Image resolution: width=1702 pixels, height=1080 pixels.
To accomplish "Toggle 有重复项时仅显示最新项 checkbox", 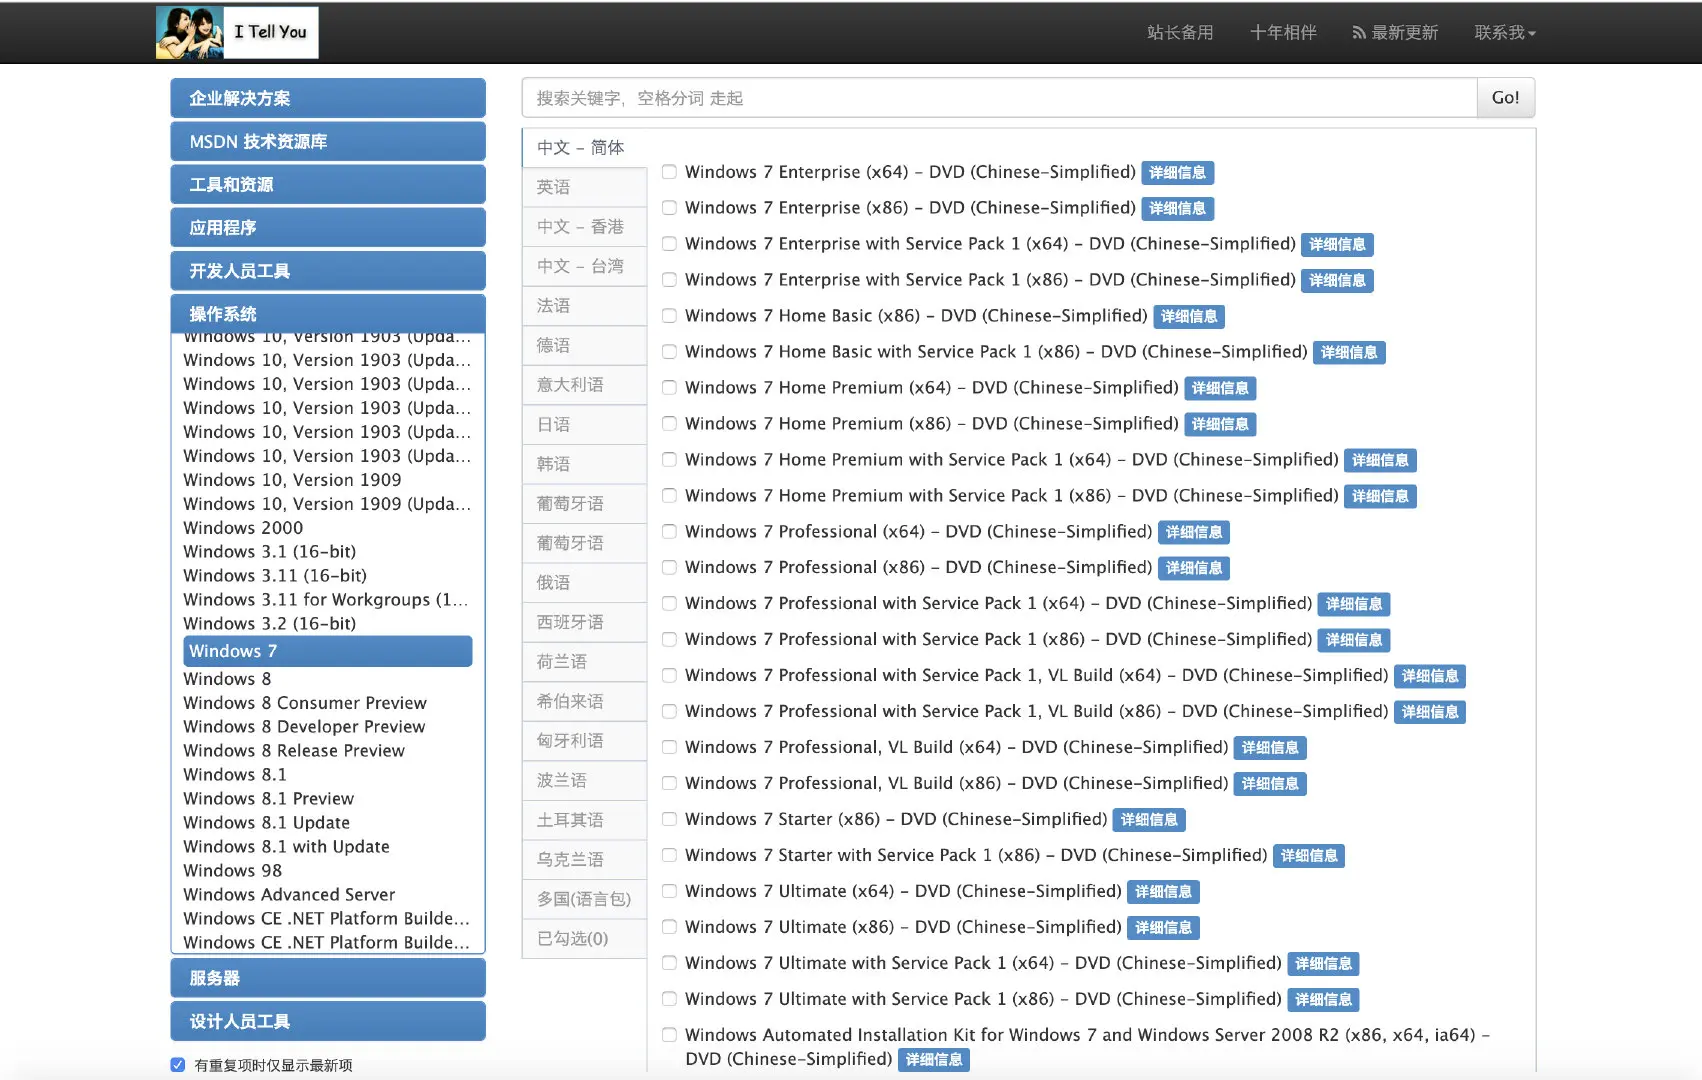I will [178, 1065].
